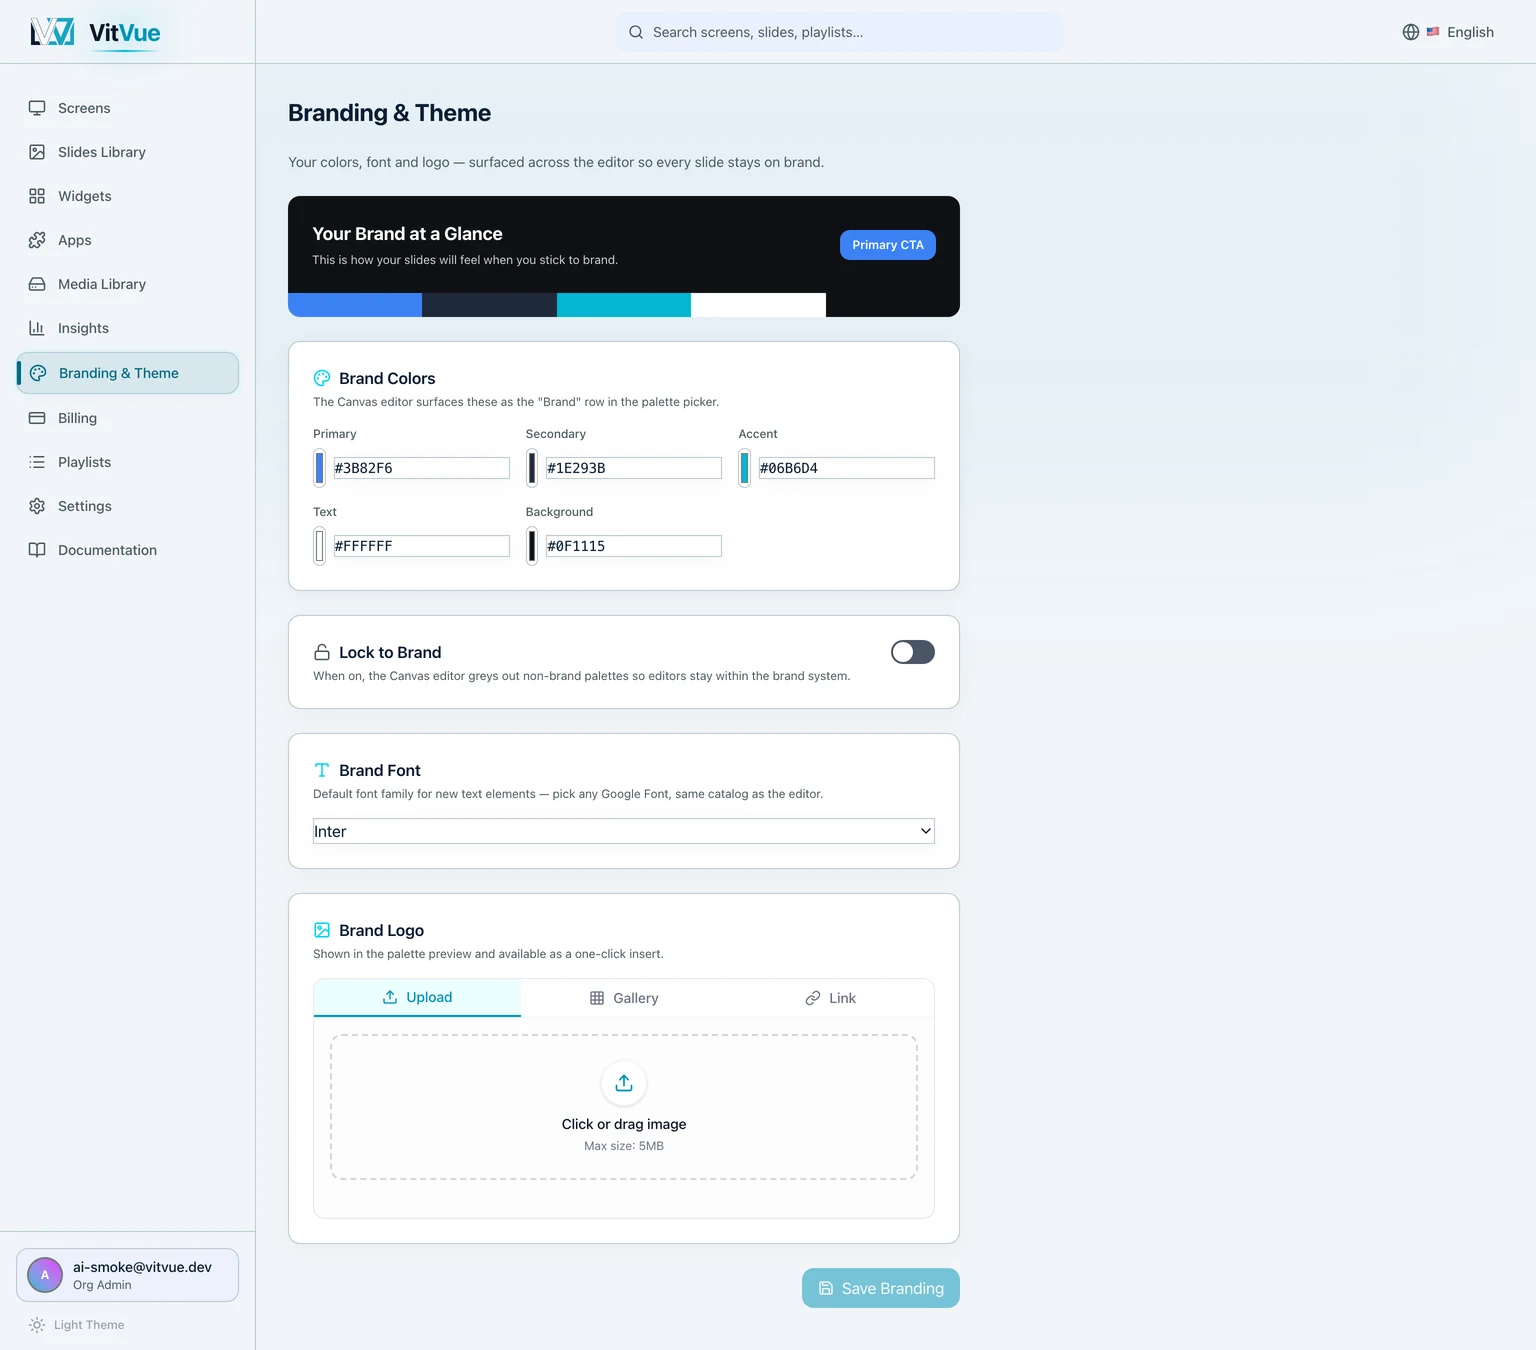1536x1350 pixels.
Task: Open Media Library from sidebar
Action: [x=127, y=284]
